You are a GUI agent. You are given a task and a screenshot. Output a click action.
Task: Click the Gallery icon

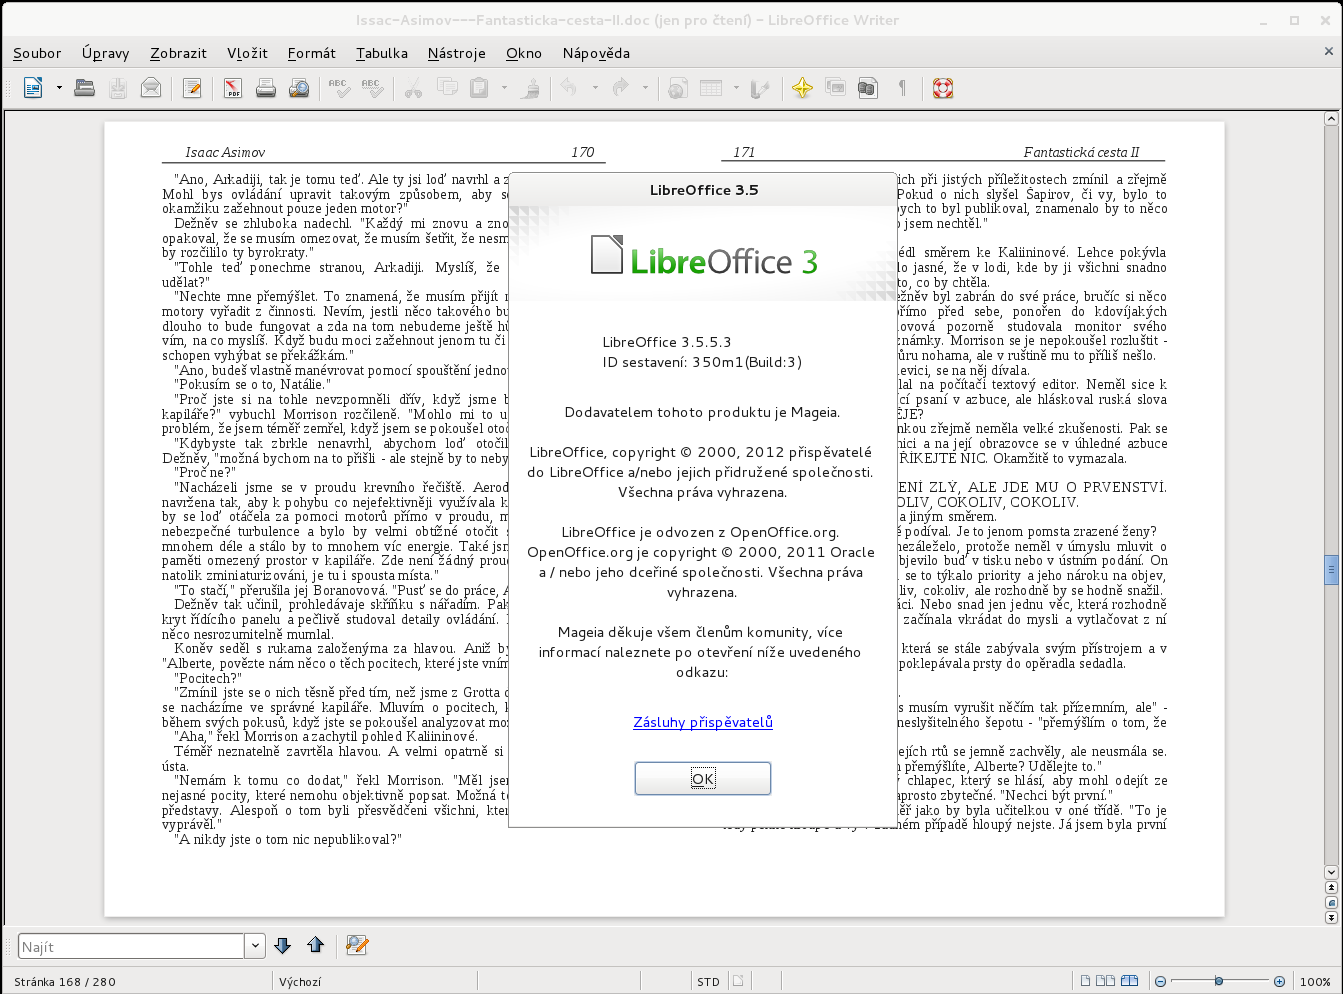pos(835,88)
